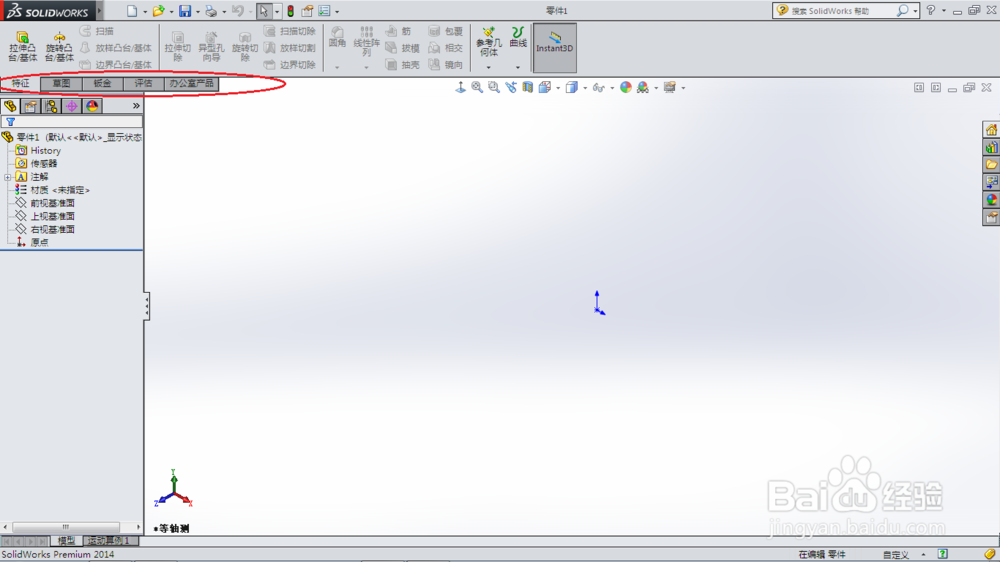Click the Edit Appearance color ball icon
The image size is (1000, 562).
coord(626,87)
